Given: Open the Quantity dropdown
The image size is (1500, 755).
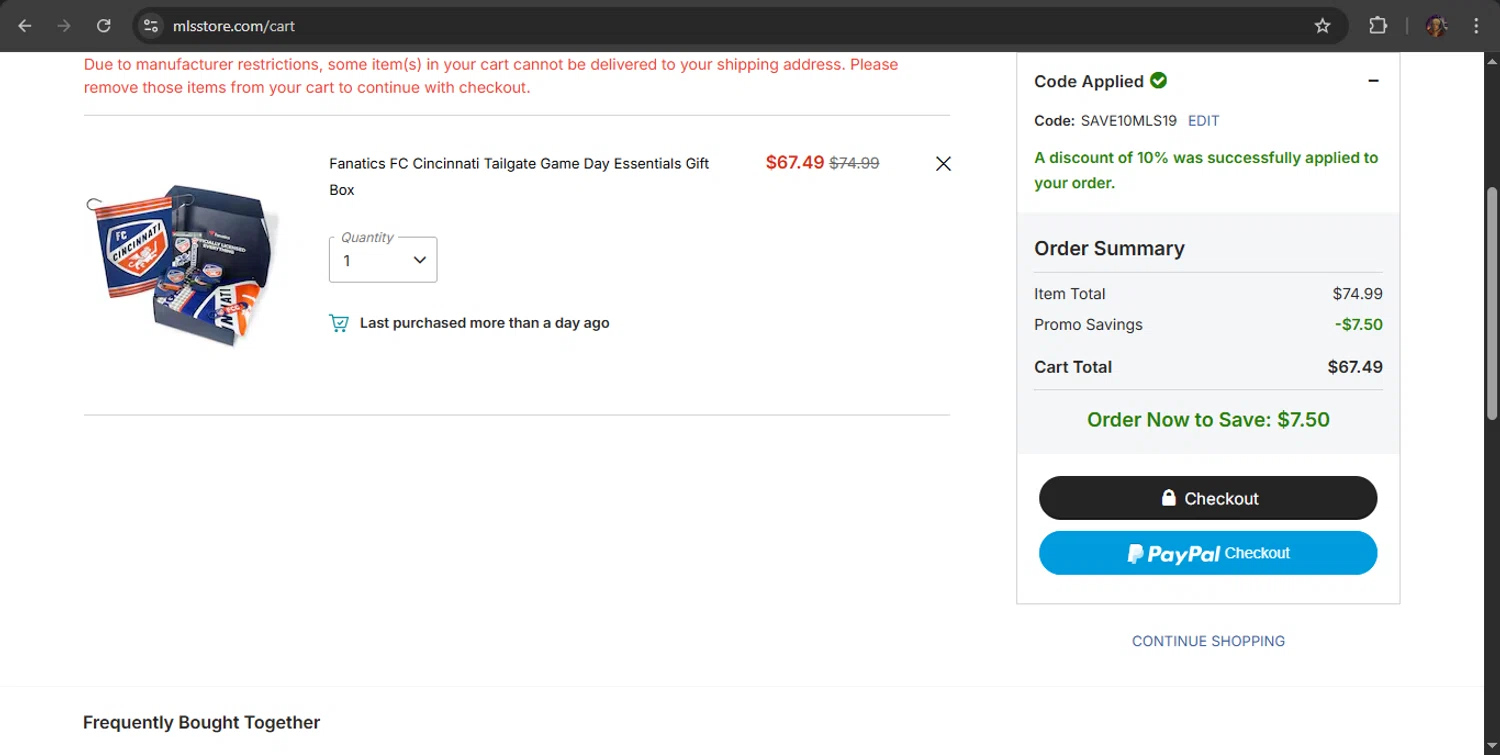Looking at the screenshot, I should 383,260.
